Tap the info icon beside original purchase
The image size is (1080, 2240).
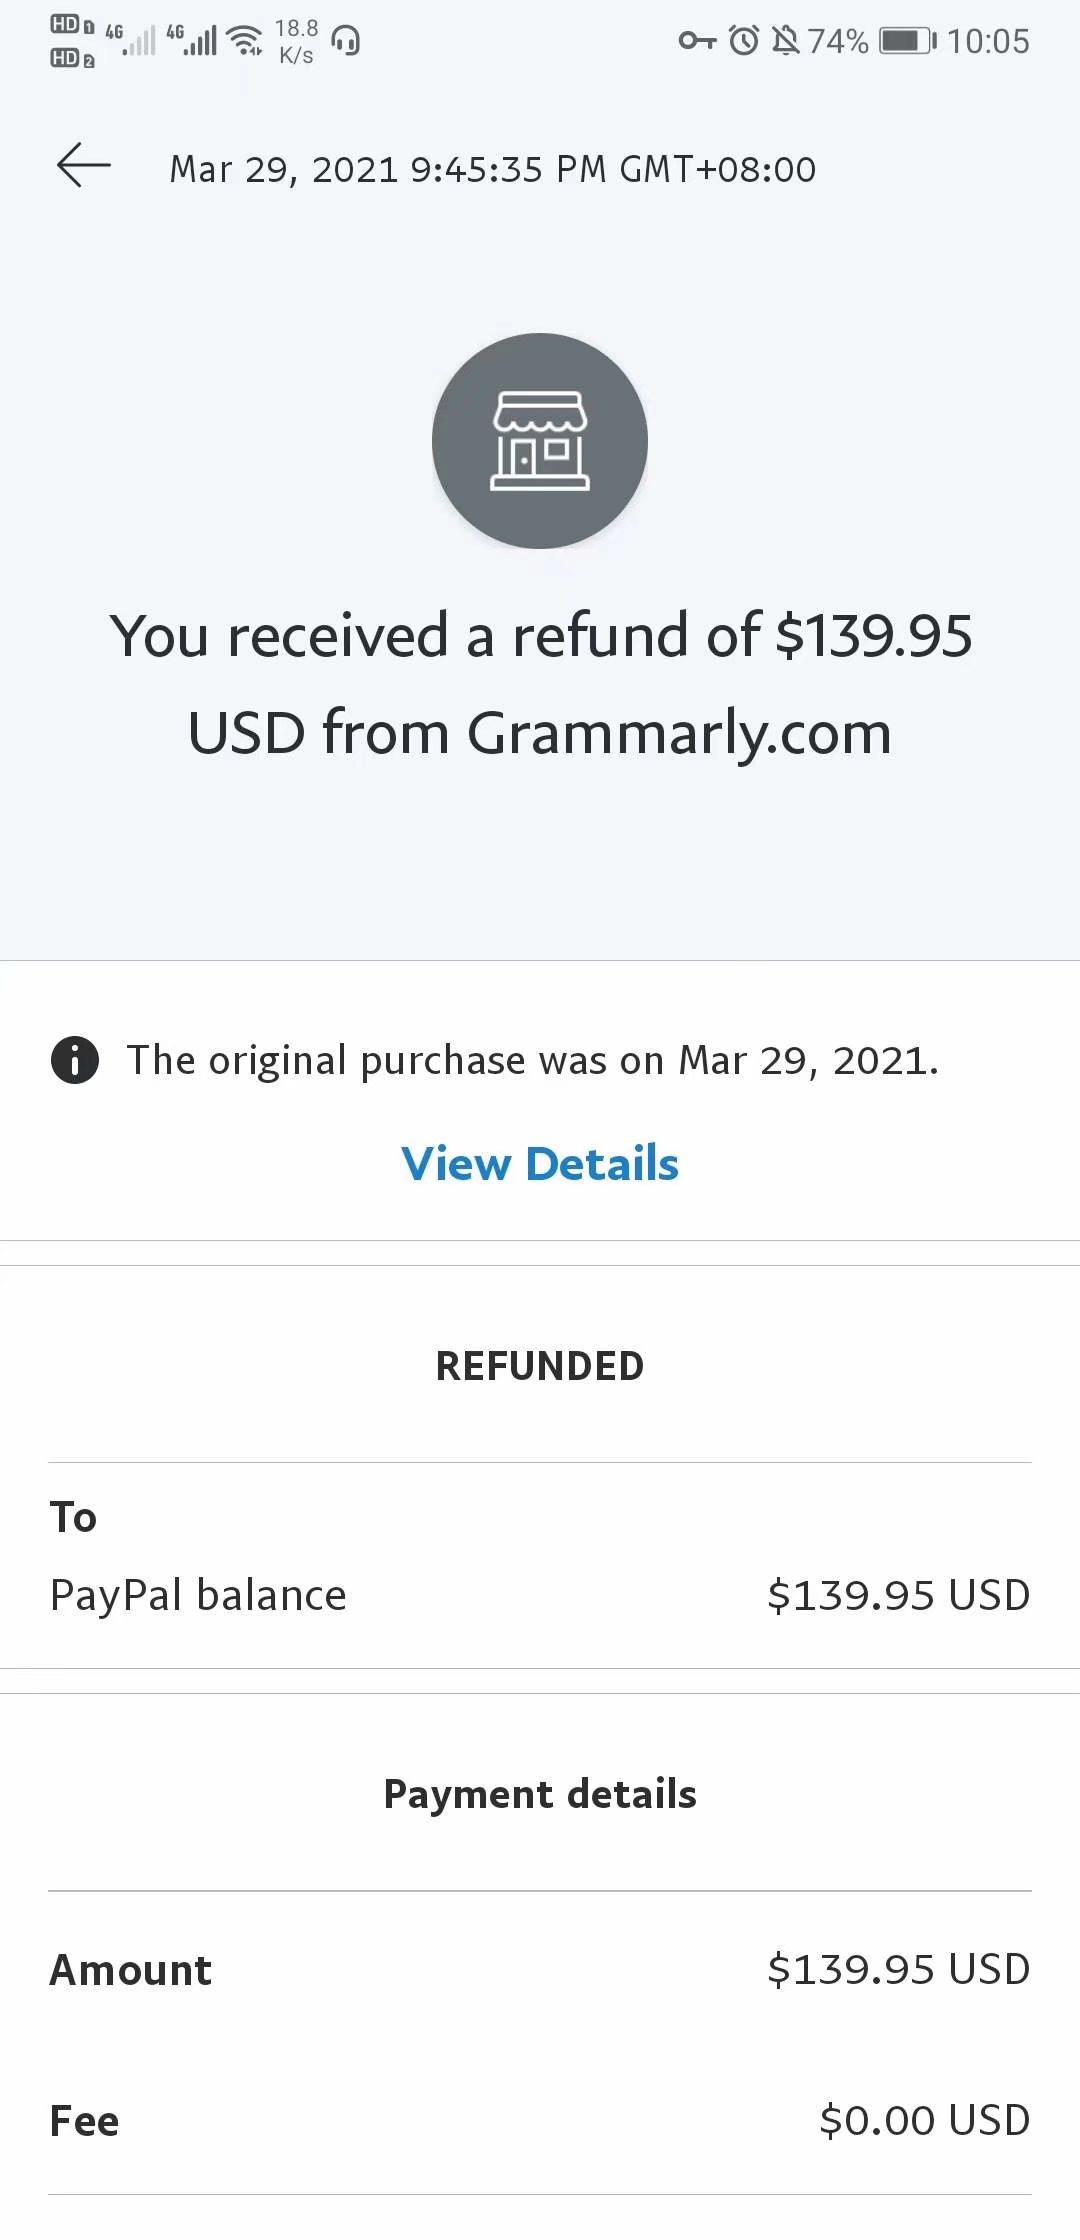[75, 1060]
